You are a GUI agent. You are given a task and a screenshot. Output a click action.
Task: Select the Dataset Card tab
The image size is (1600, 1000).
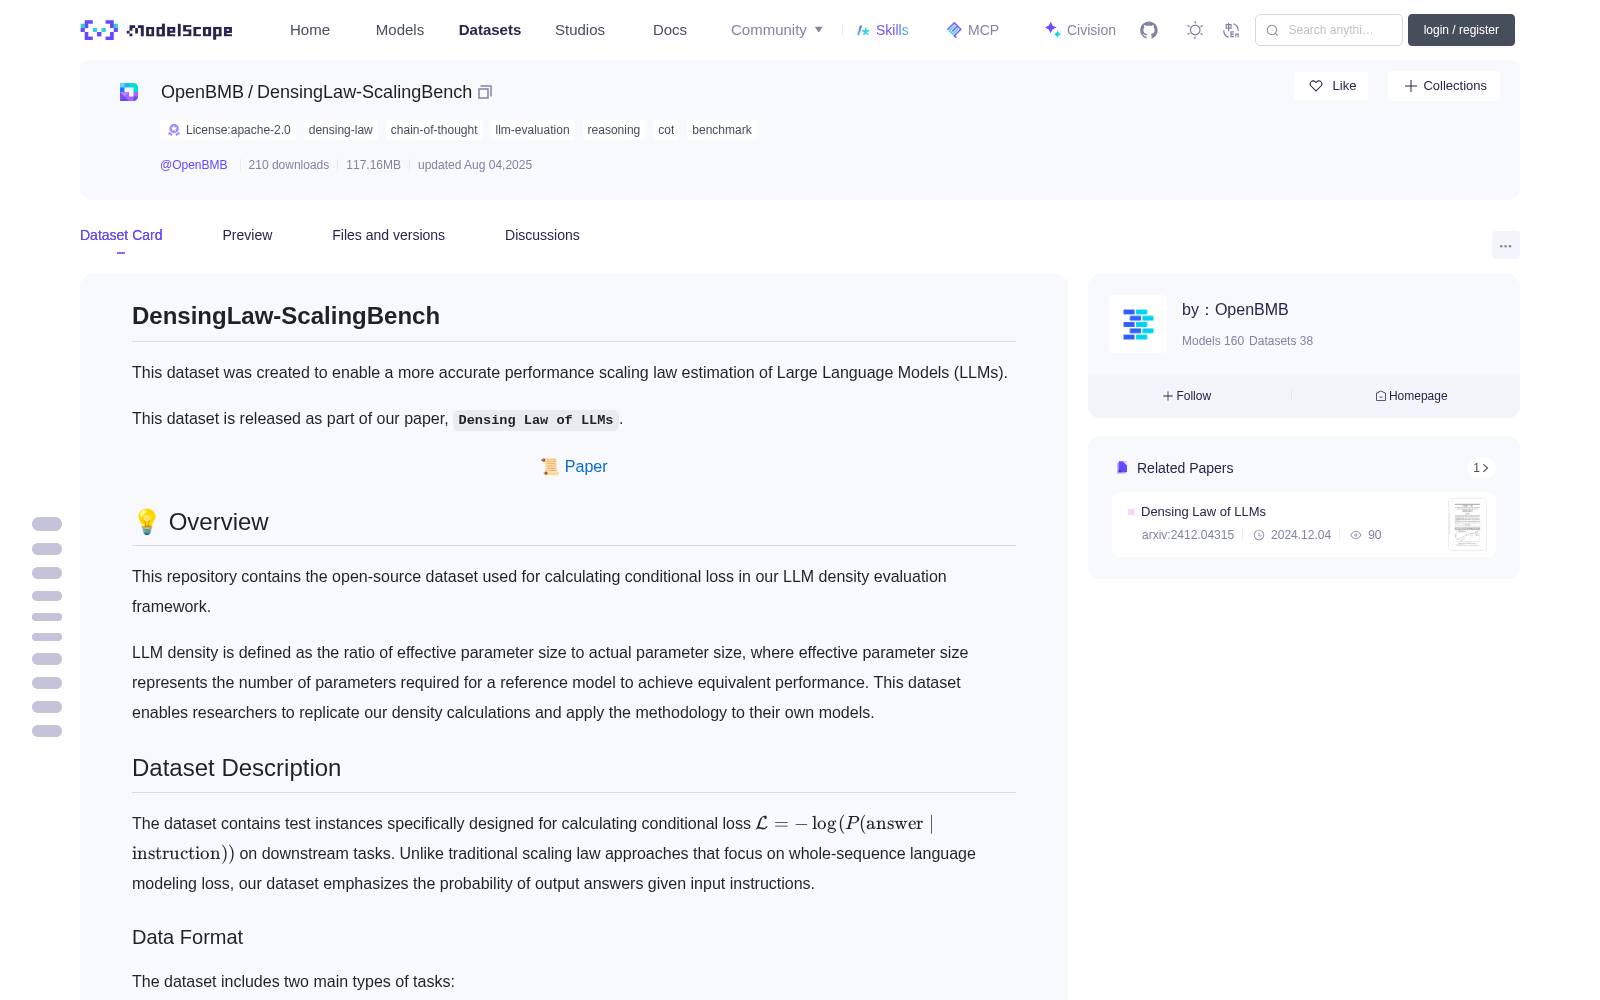tap(121, 235)
